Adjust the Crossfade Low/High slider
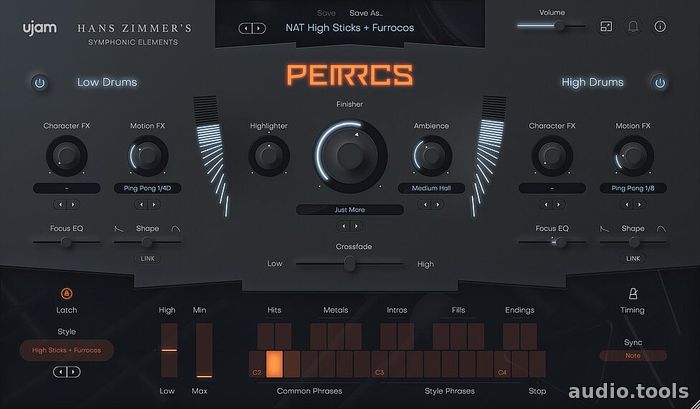700x409 pixels. pyautogui.click(x=350, y=263)
